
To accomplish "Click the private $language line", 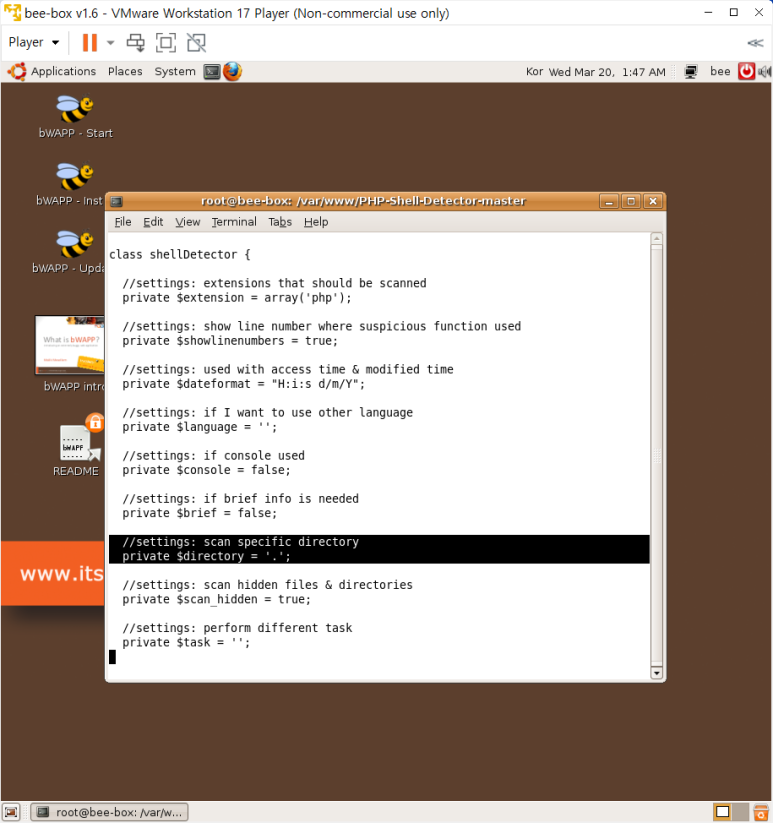I will click(x=199, y=427).
